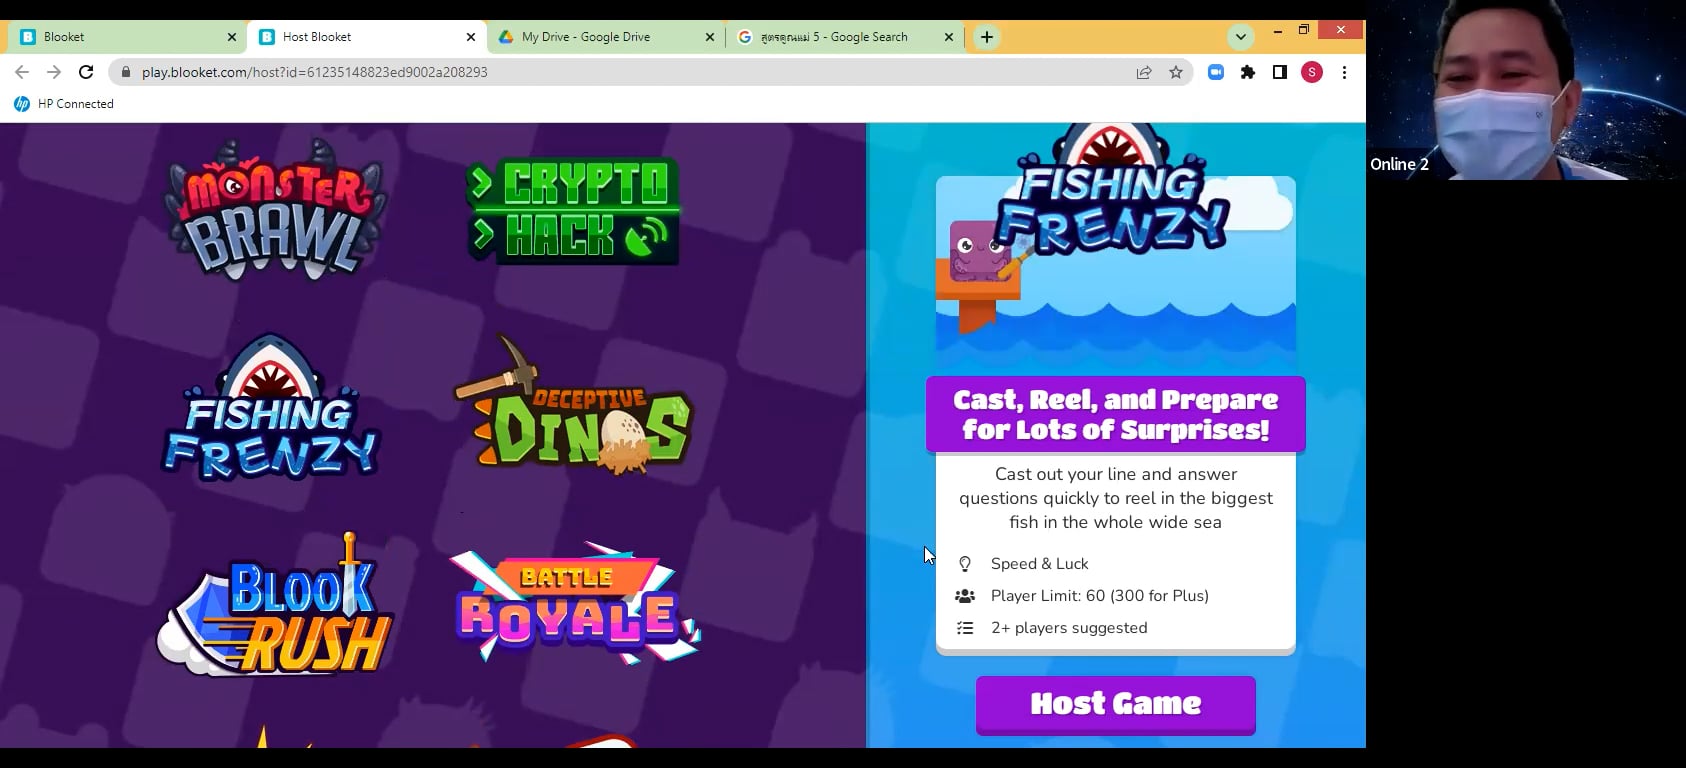Click the address bar URL
Screen dimensions: 1686x768
(314, 72)
